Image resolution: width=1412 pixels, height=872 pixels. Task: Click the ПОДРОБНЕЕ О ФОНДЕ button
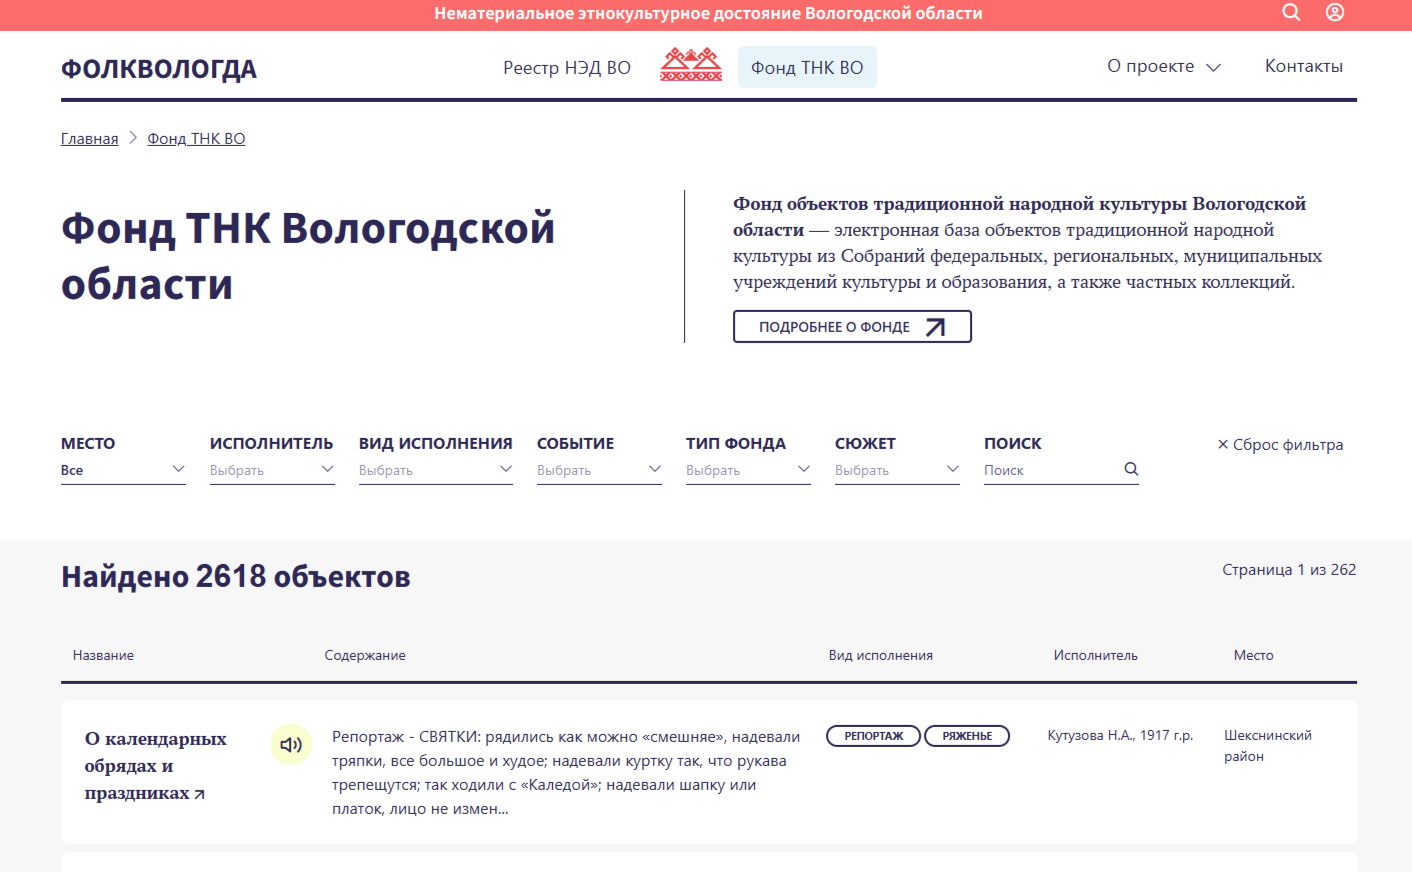tap(852, 326)
